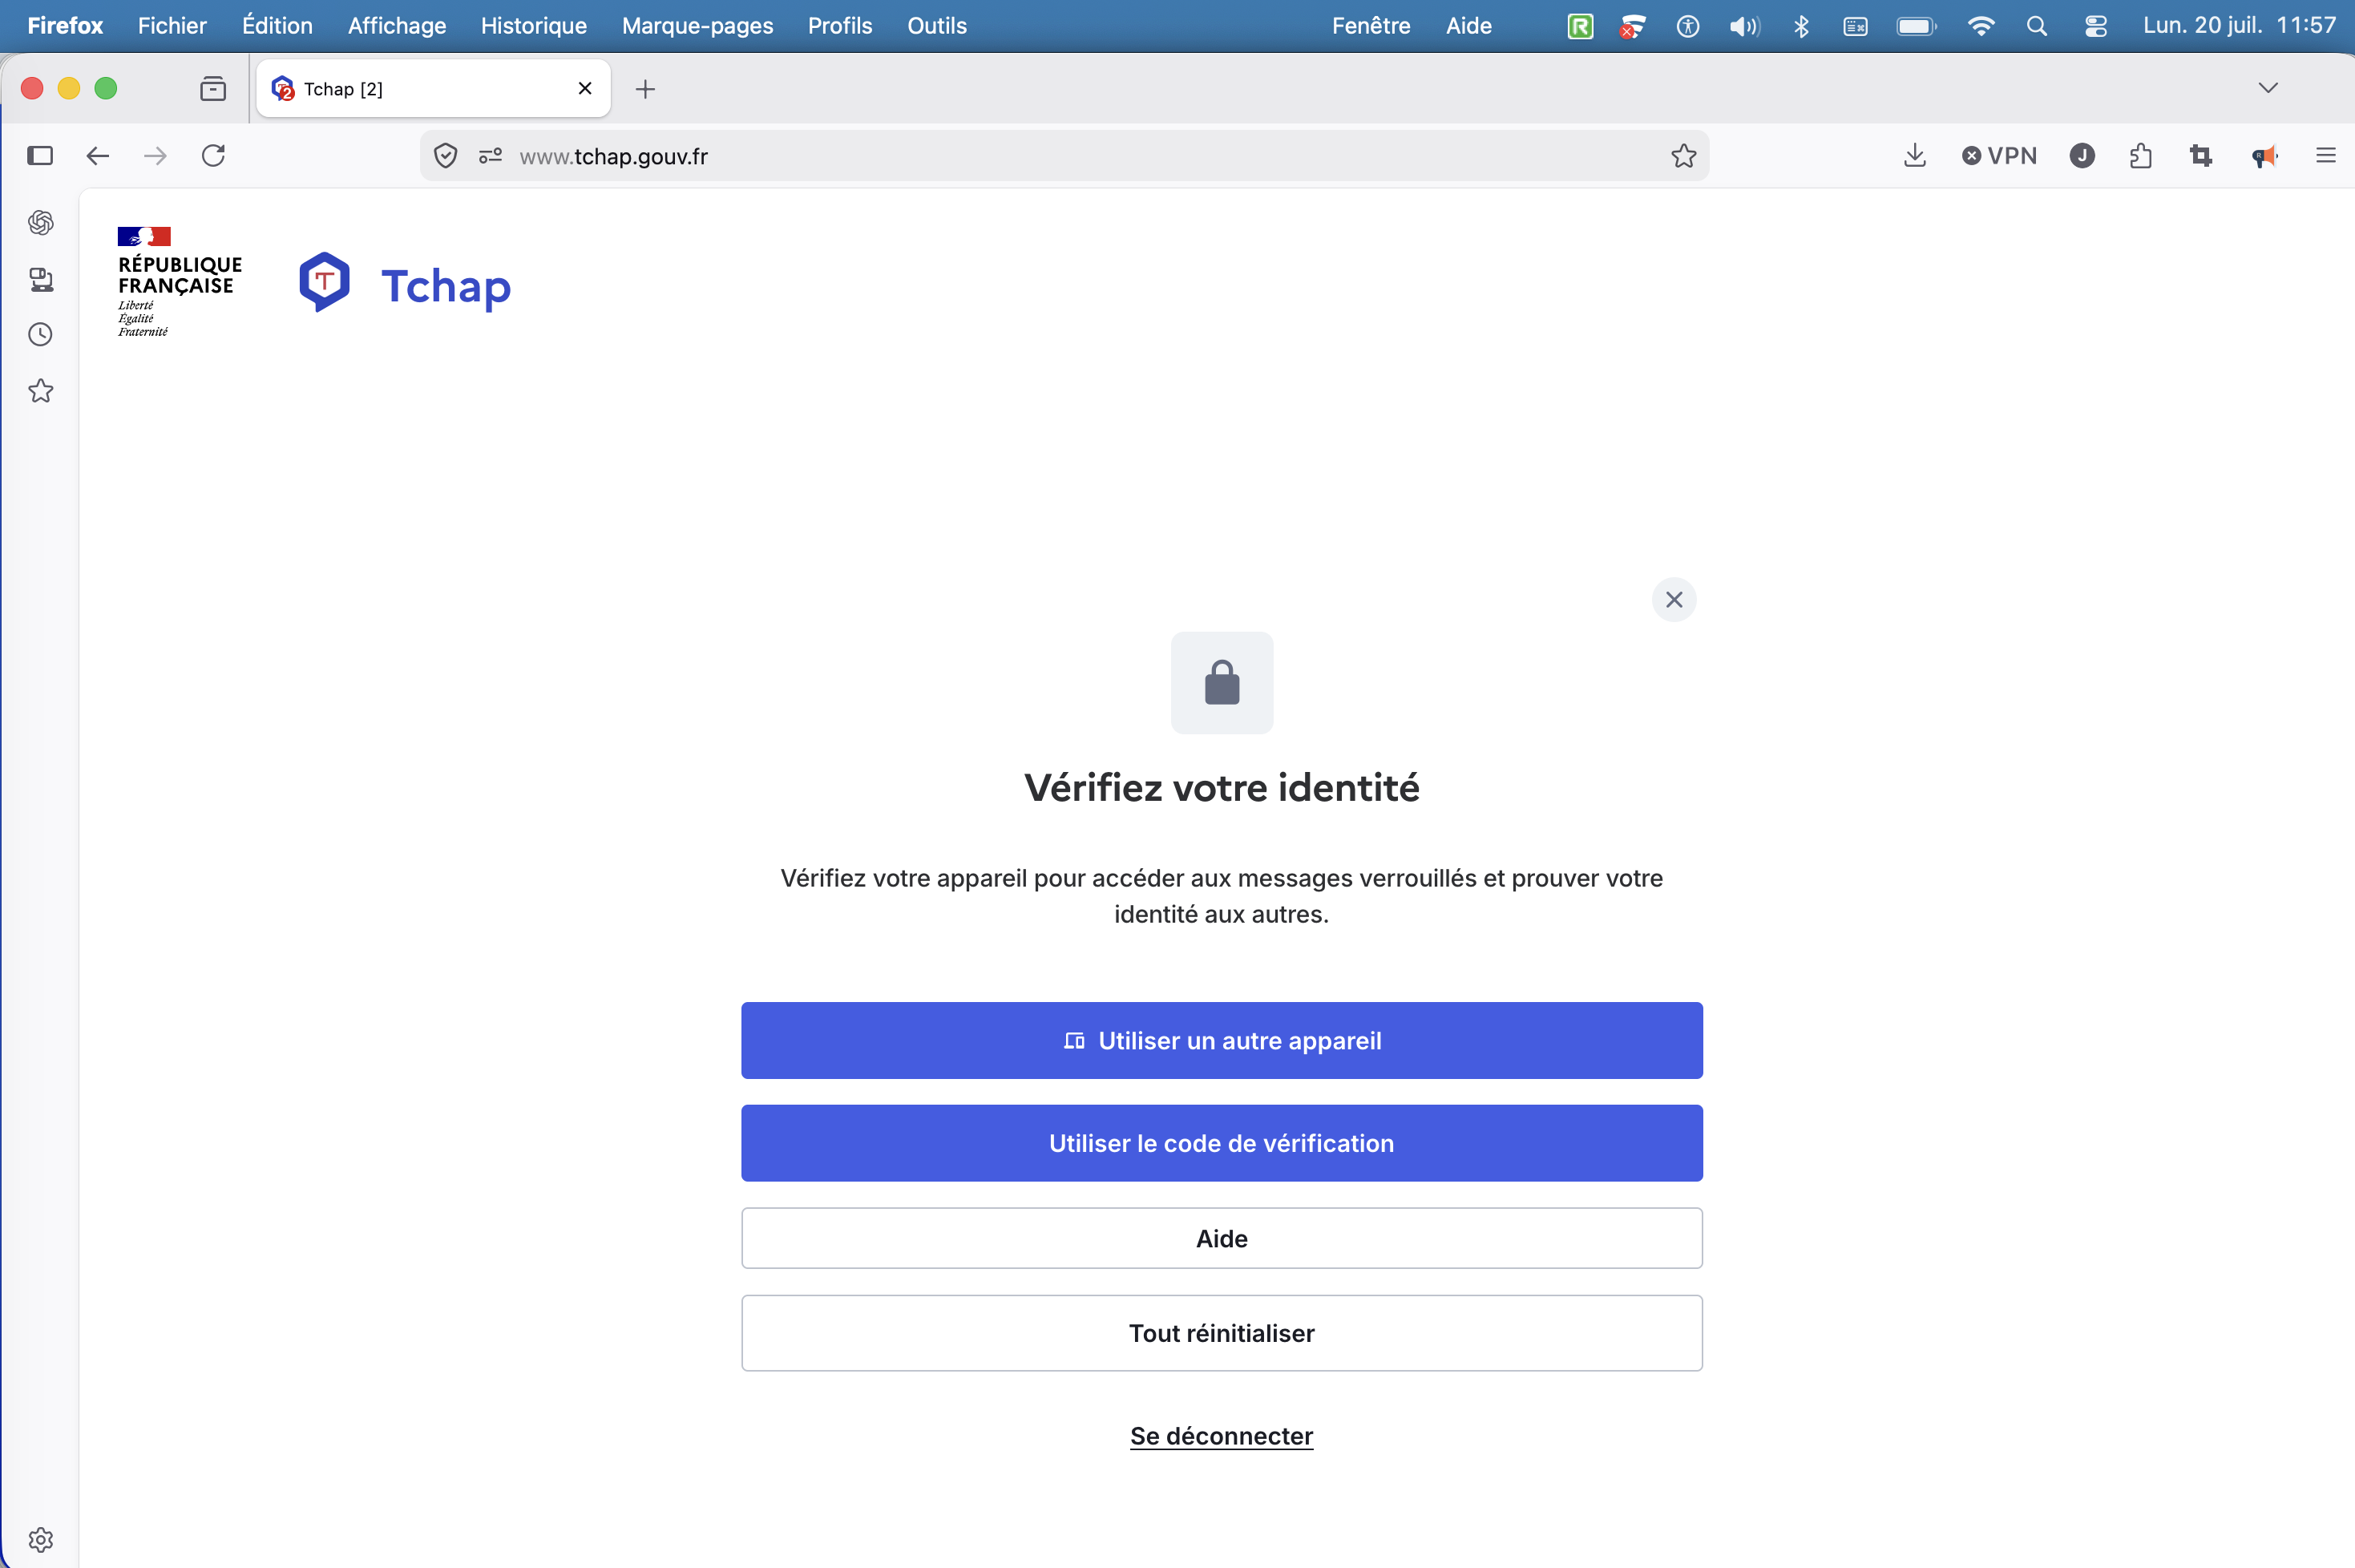
Task: Open the Aide menu in menu bar
Action: [1468, 26]
